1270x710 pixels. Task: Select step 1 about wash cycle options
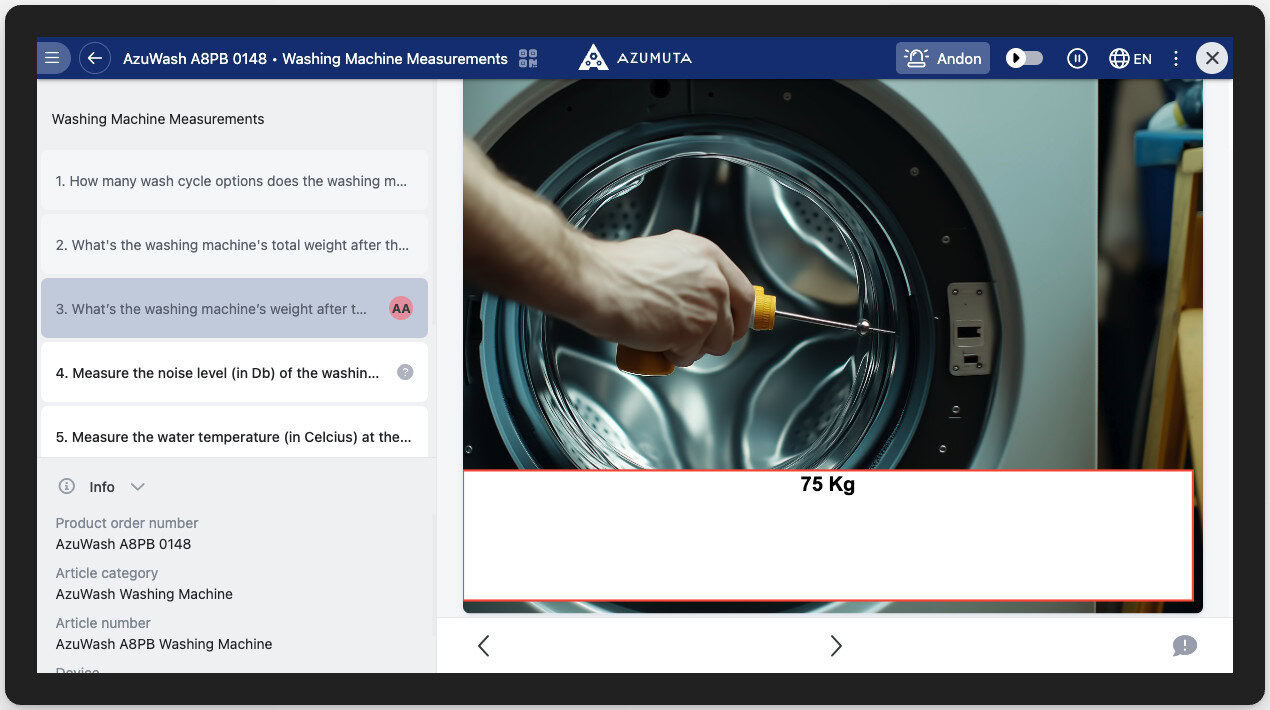pos(234,181)
